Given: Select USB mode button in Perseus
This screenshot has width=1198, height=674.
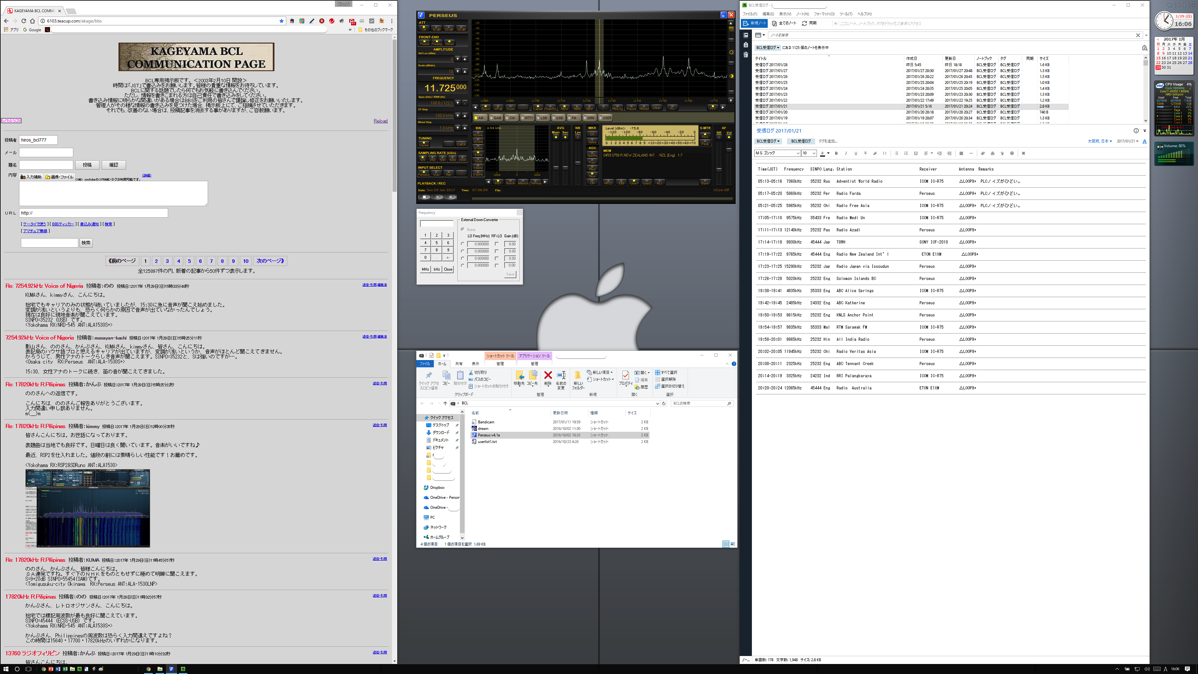Looking at the screenshot, I should click(559, 118).
